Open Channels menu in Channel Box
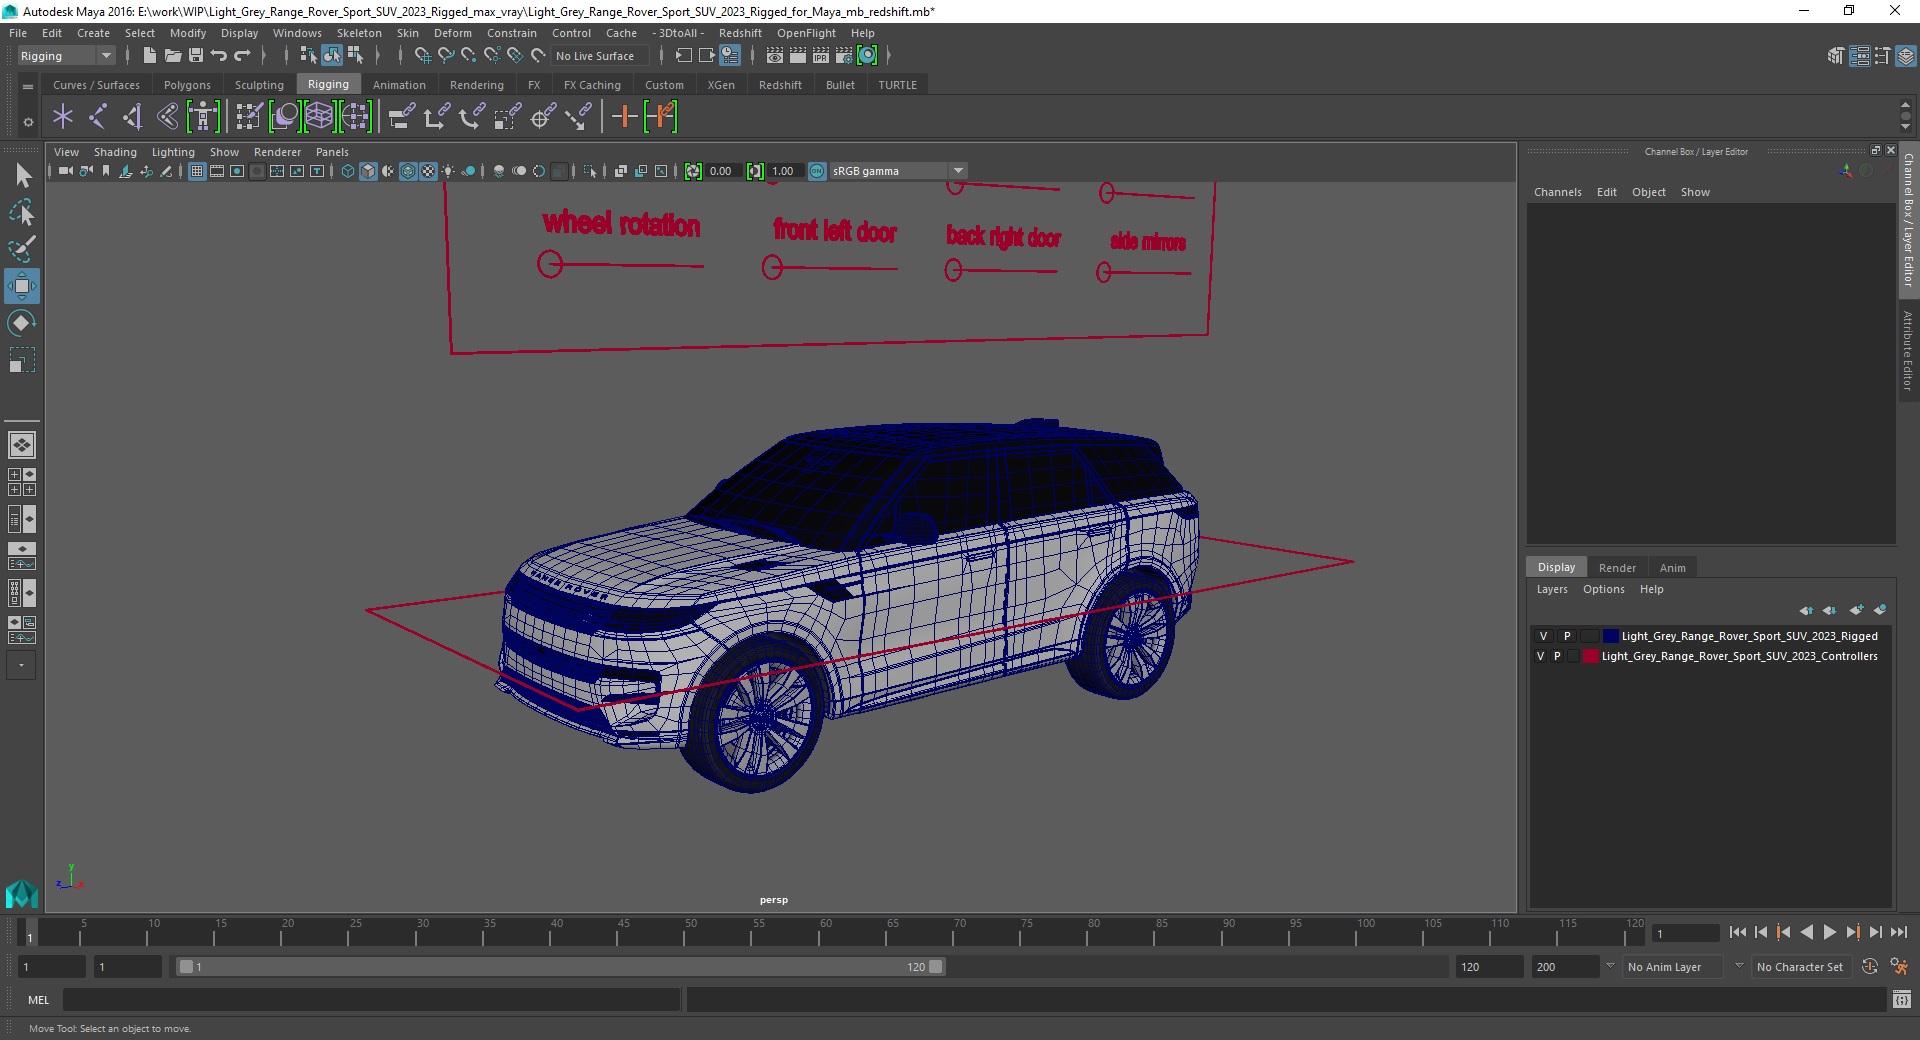 click(x=1557, y=192)
